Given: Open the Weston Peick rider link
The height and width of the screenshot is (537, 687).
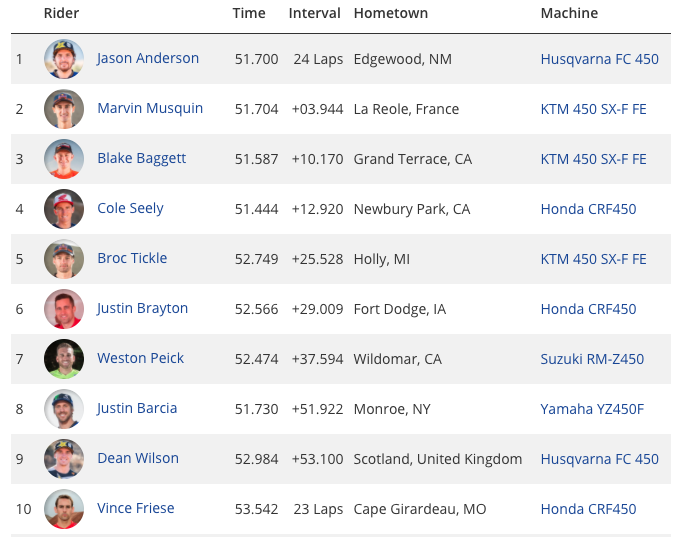Looking at the screenshot, I should 141,358.
